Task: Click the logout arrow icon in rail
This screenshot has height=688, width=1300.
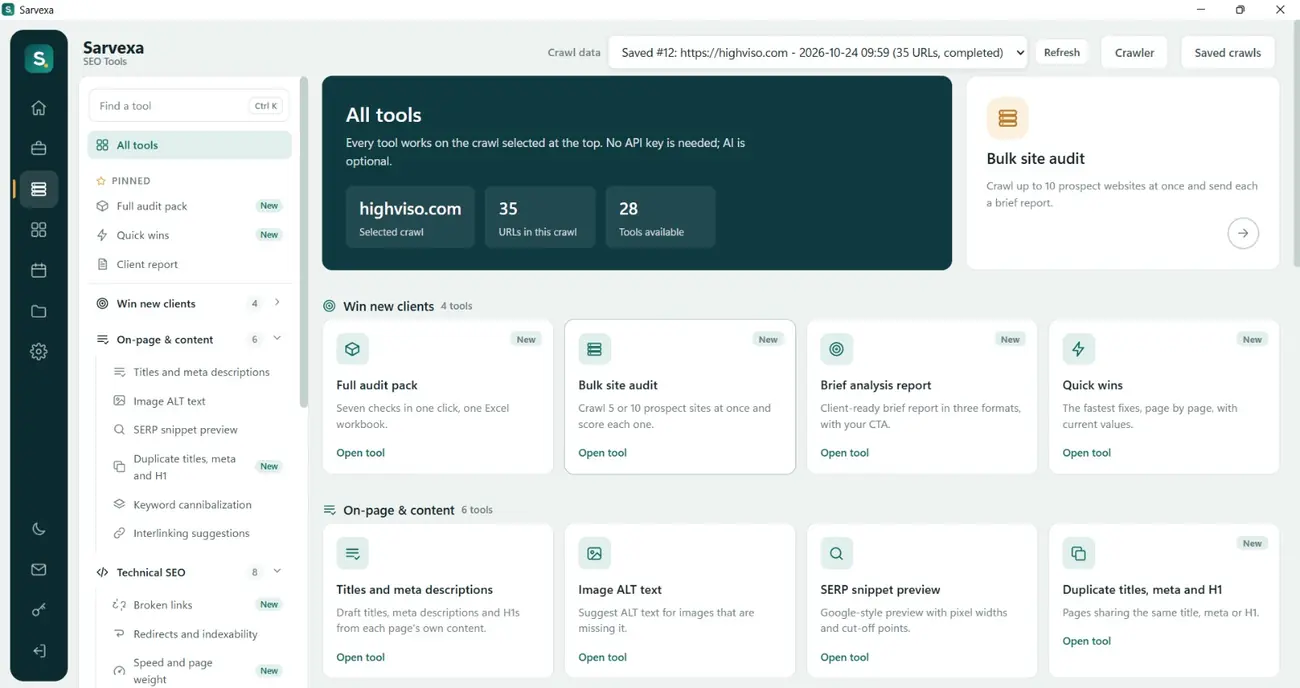Action: [39, 651]
